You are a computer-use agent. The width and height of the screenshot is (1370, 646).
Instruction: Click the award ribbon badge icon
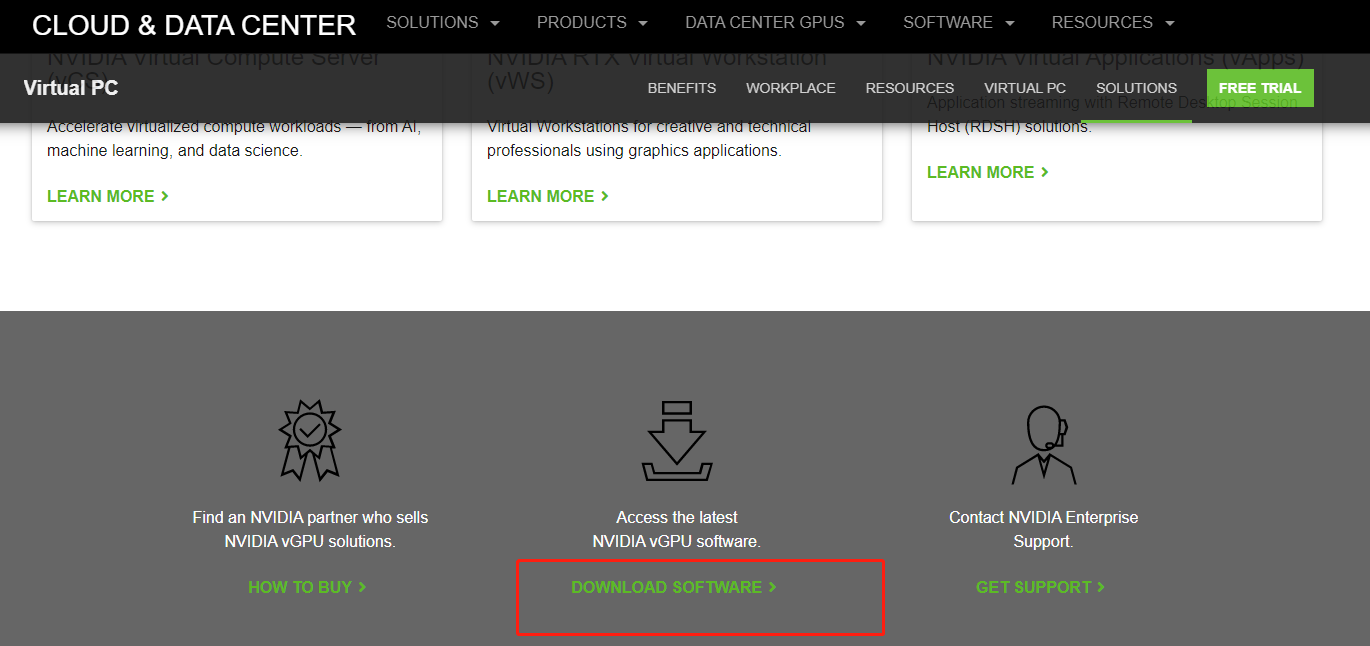(x=310, y=441)
